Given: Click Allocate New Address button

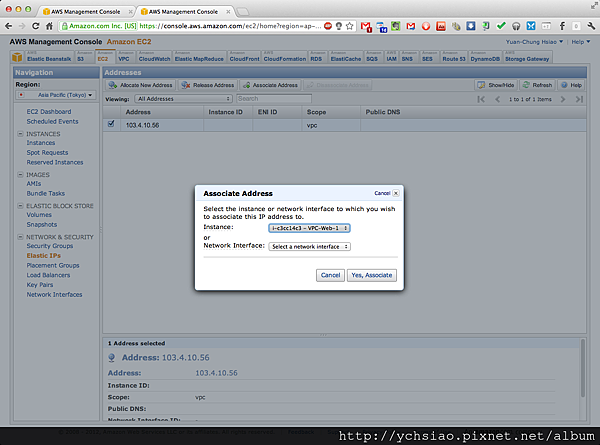Looking at the screenshot, I should (141, 85).
